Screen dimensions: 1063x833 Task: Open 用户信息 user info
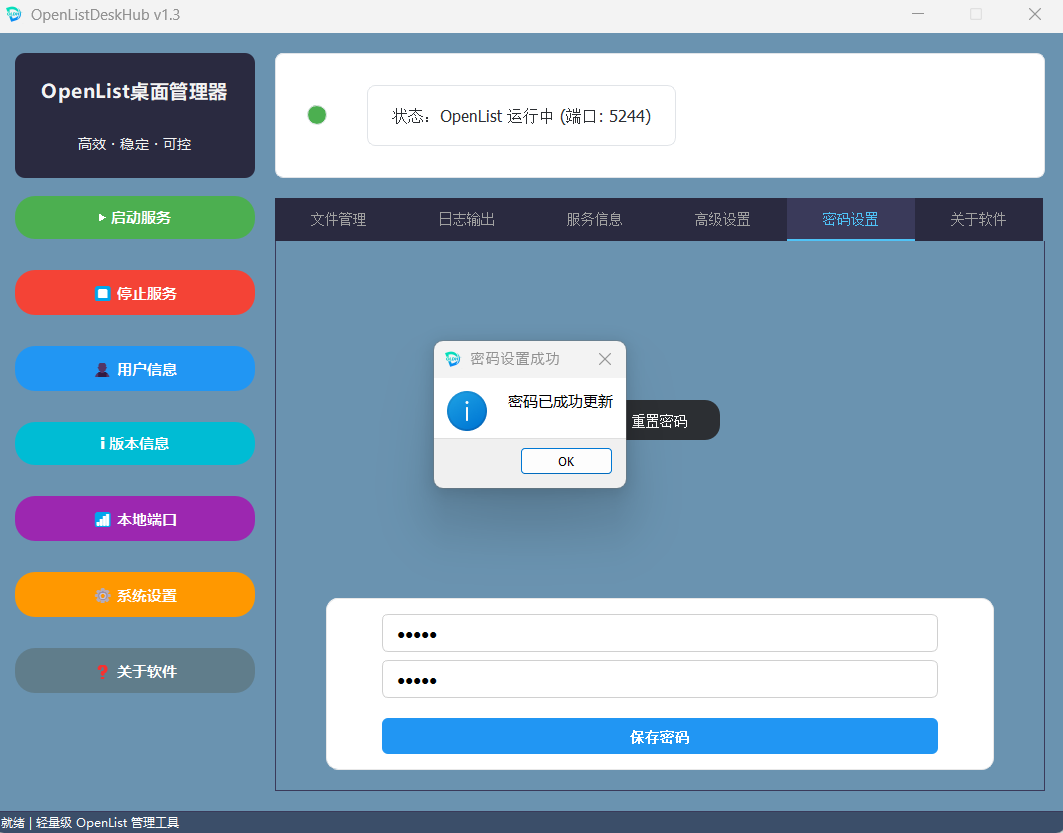tap(135, 369)
